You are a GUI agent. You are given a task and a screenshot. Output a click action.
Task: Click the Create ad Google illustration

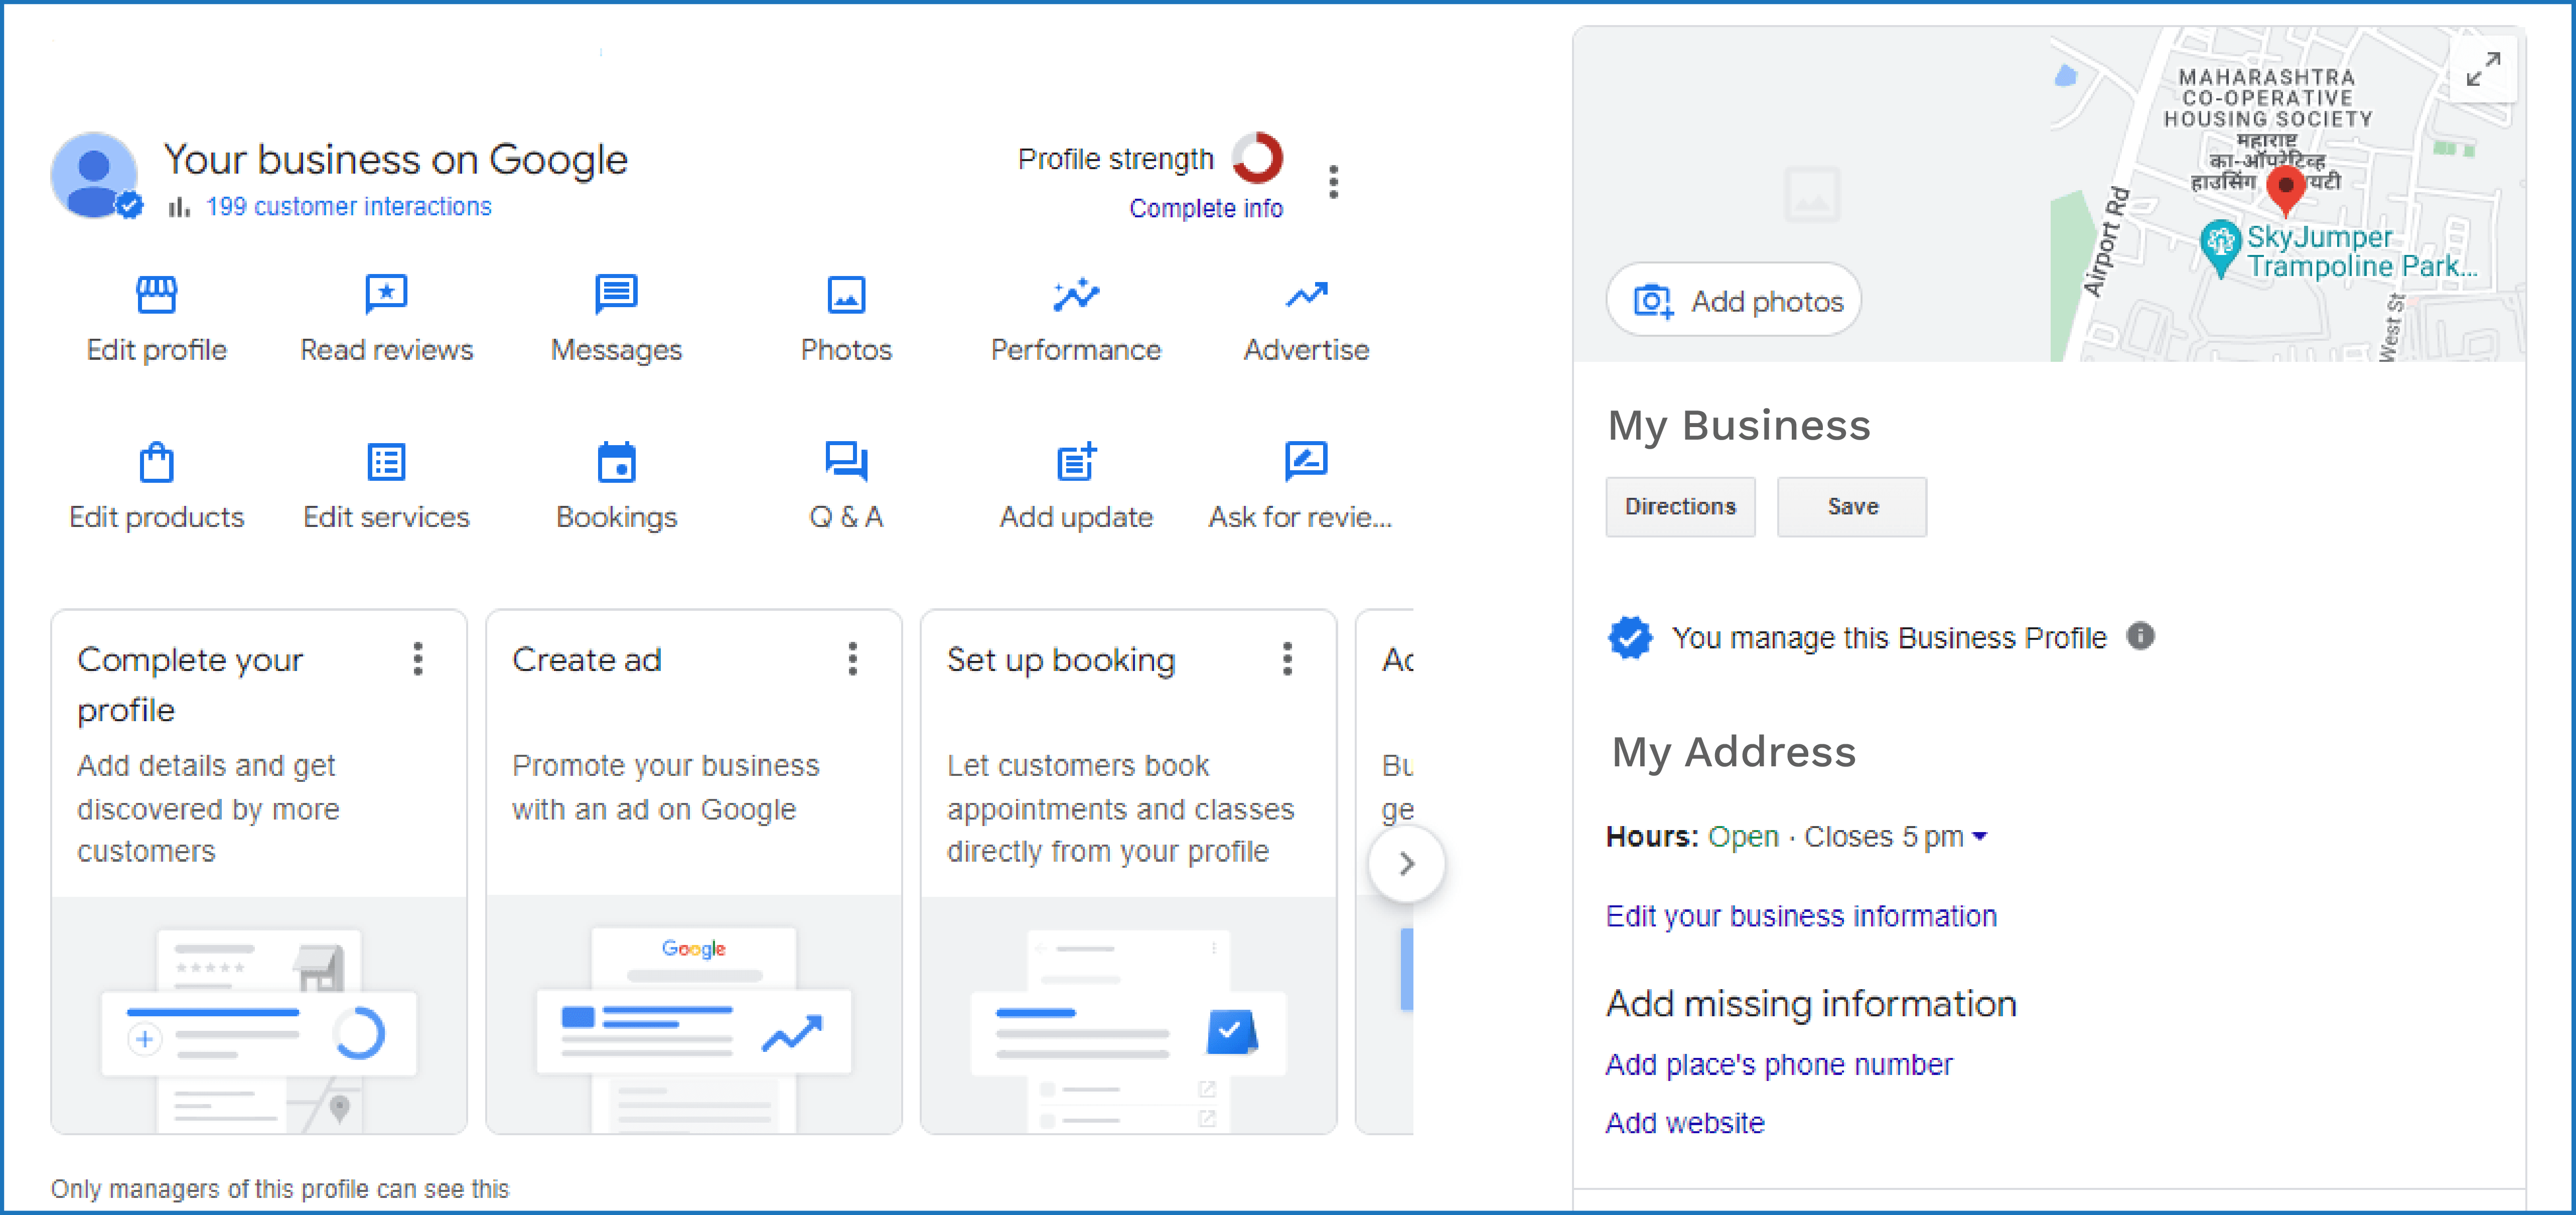[694, 1015]
